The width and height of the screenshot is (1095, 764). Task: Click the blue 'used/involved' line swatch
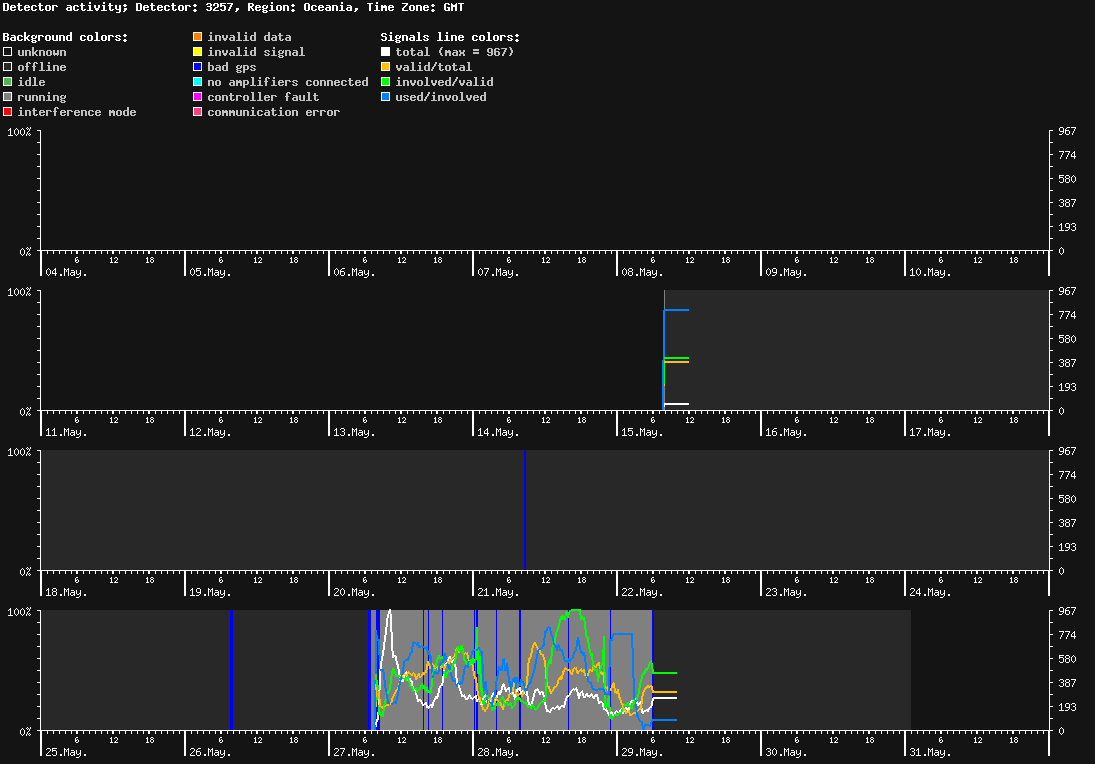(385, 96)
